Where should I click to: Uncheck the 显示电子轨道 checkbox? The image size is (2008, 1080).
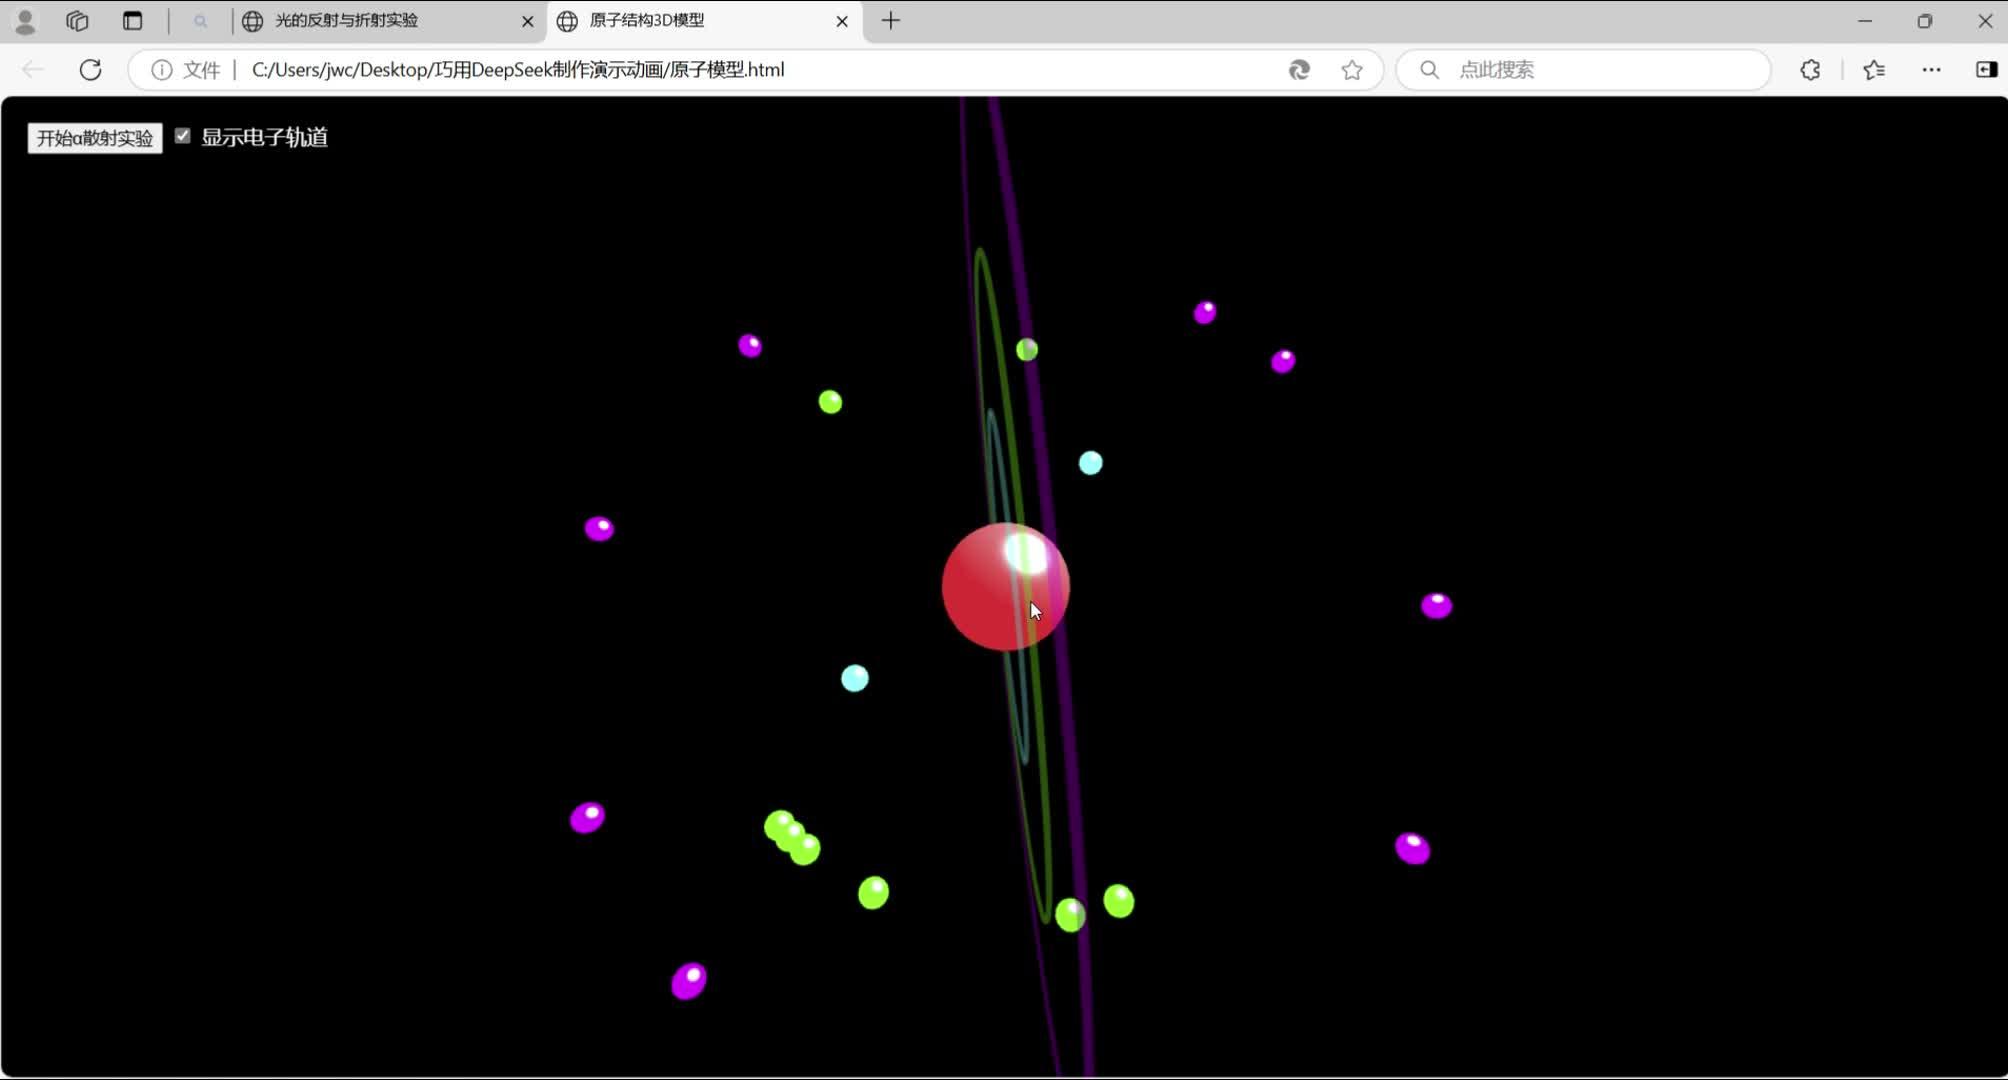(183, 136)
